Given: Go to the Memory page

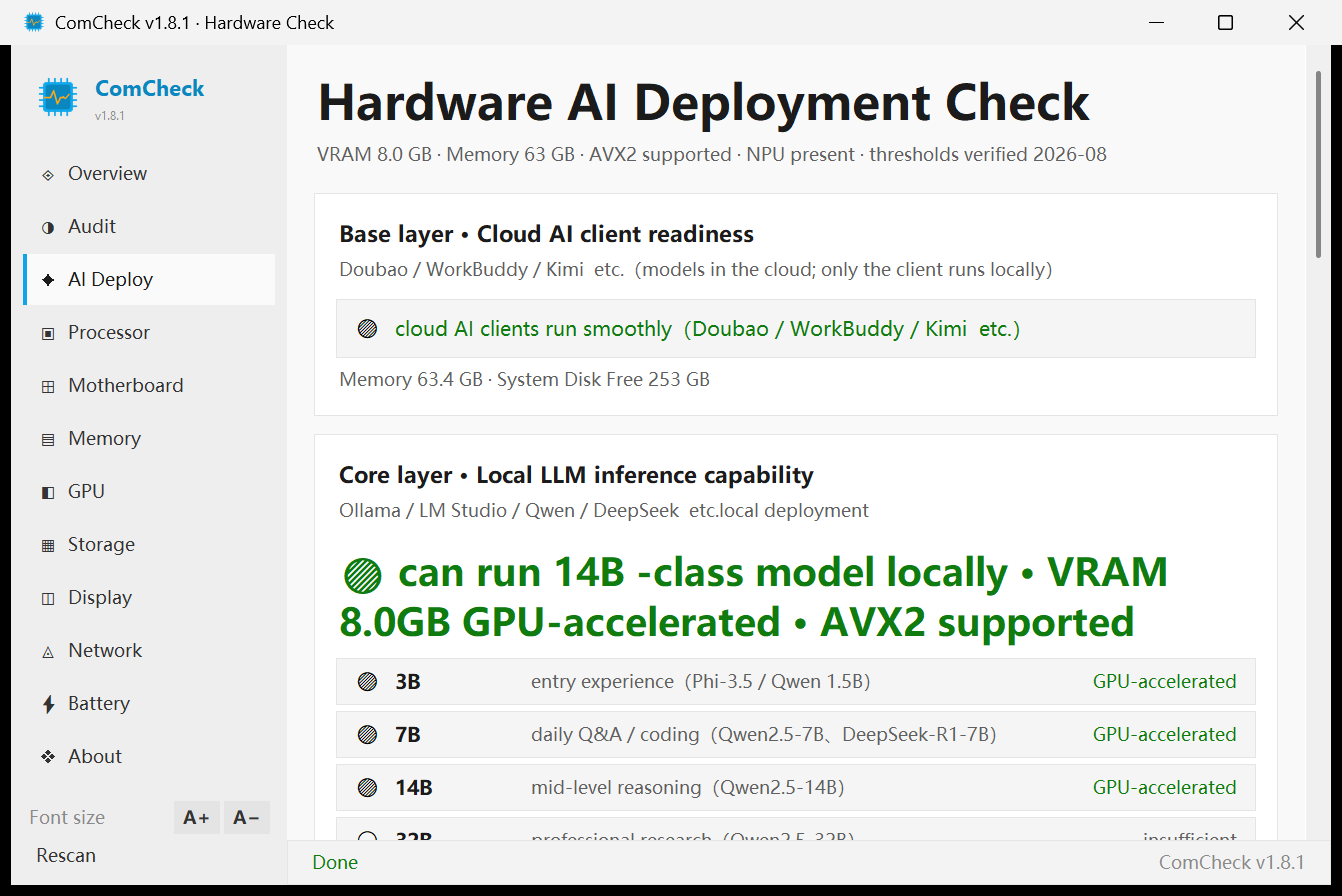Looking at the screenshot, I should [149, 439].
